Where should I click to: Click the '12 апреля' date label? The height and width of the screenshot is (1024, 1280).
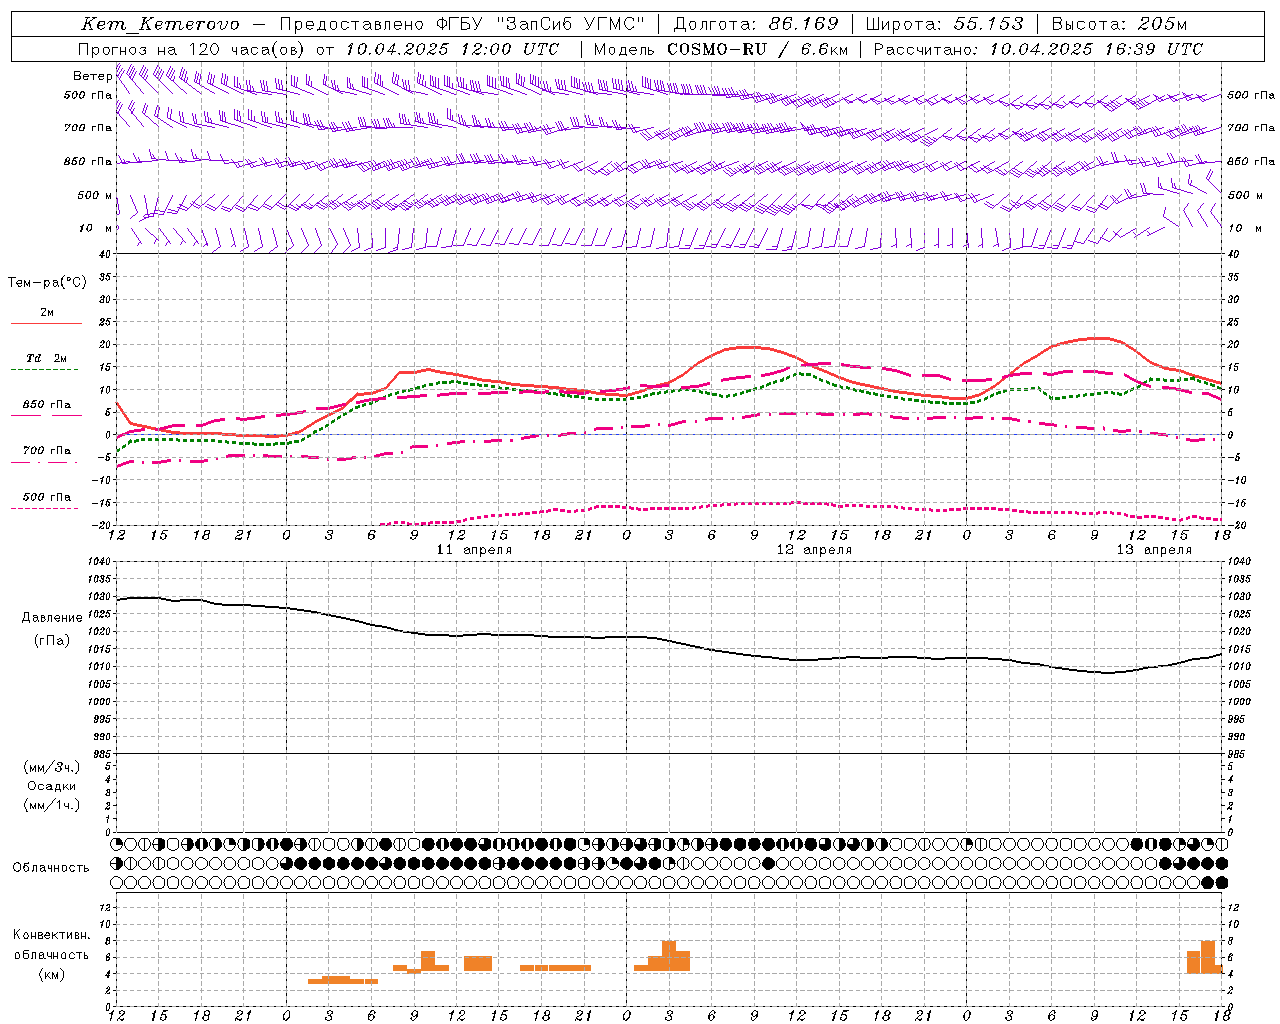814,550
